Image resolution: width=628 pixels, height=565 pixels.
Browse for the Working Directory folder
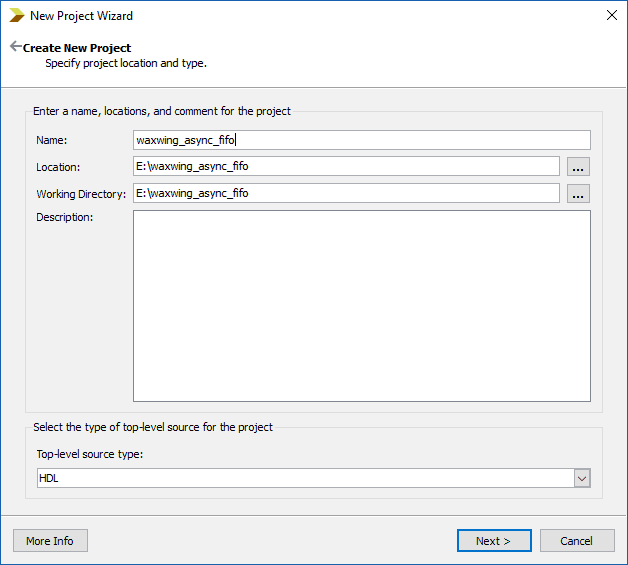point(578,194)
